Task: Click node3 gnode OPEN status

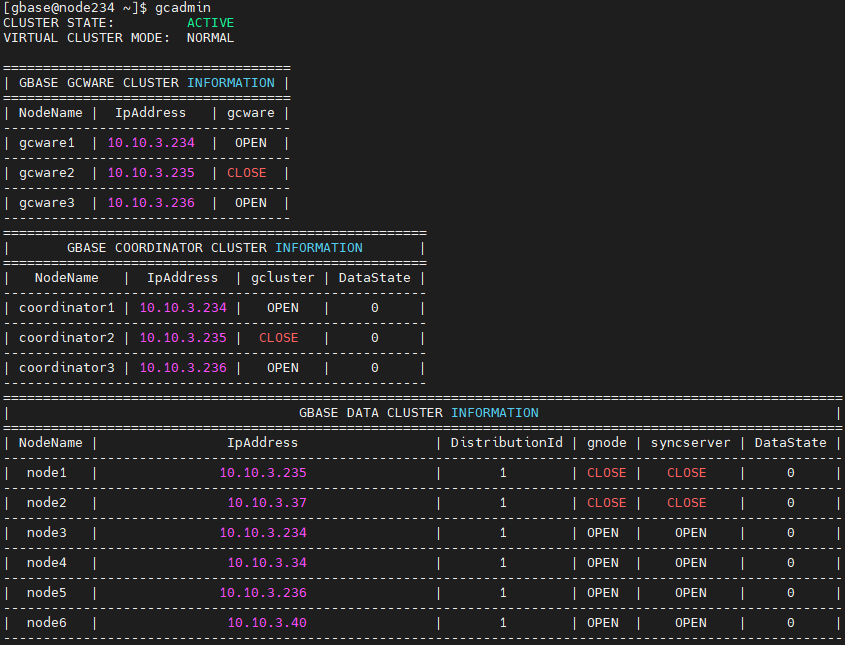Action: (x=602, y=533)
